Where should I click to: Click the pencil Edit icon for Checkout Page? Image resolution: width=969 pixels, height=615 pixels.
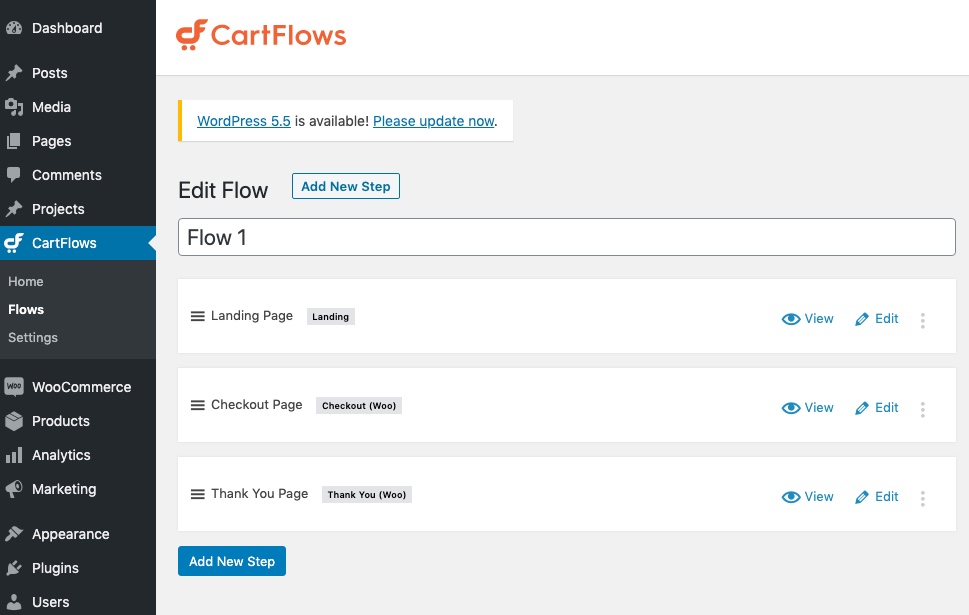pyautogui.click(x=862, y=408)
